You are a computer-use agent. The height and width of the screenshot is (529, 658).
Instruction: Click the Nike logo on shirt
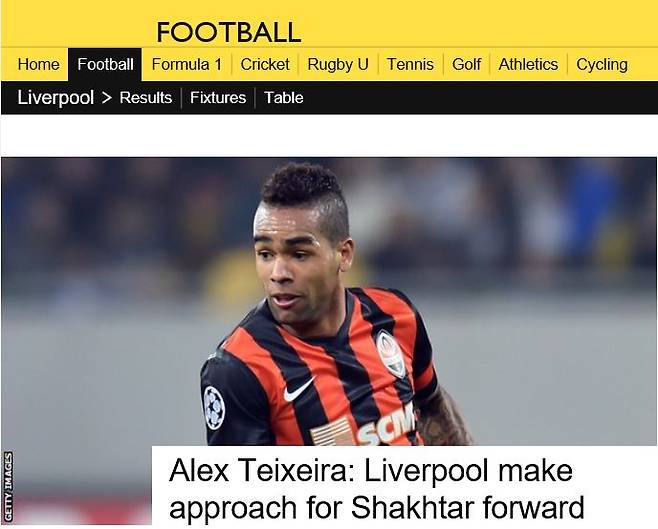(299, 390)
